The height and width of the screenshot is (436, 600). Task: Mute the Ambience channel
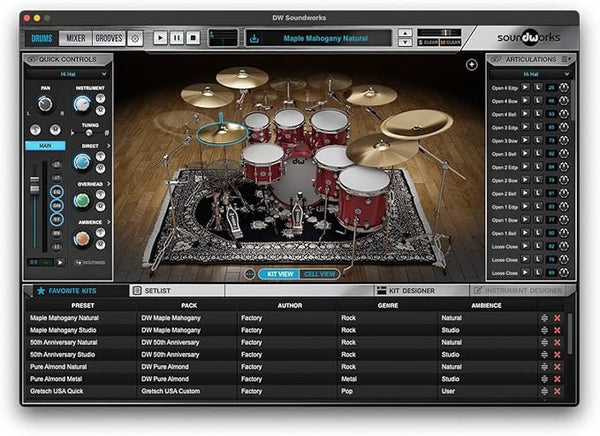100,245
